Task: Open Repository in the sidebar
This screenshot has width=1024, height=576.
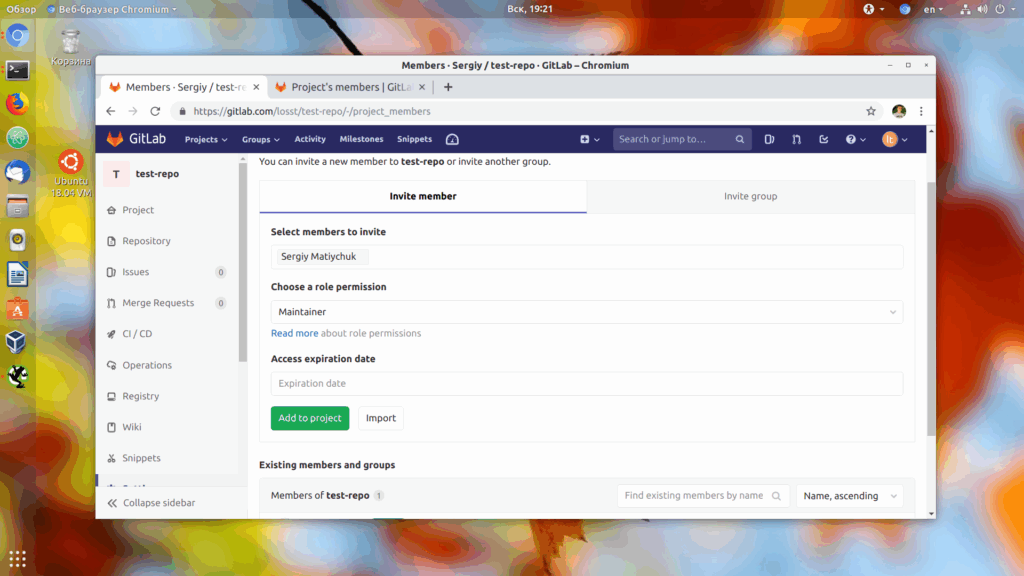Action: pyautogui.click(x=146, y=241)
